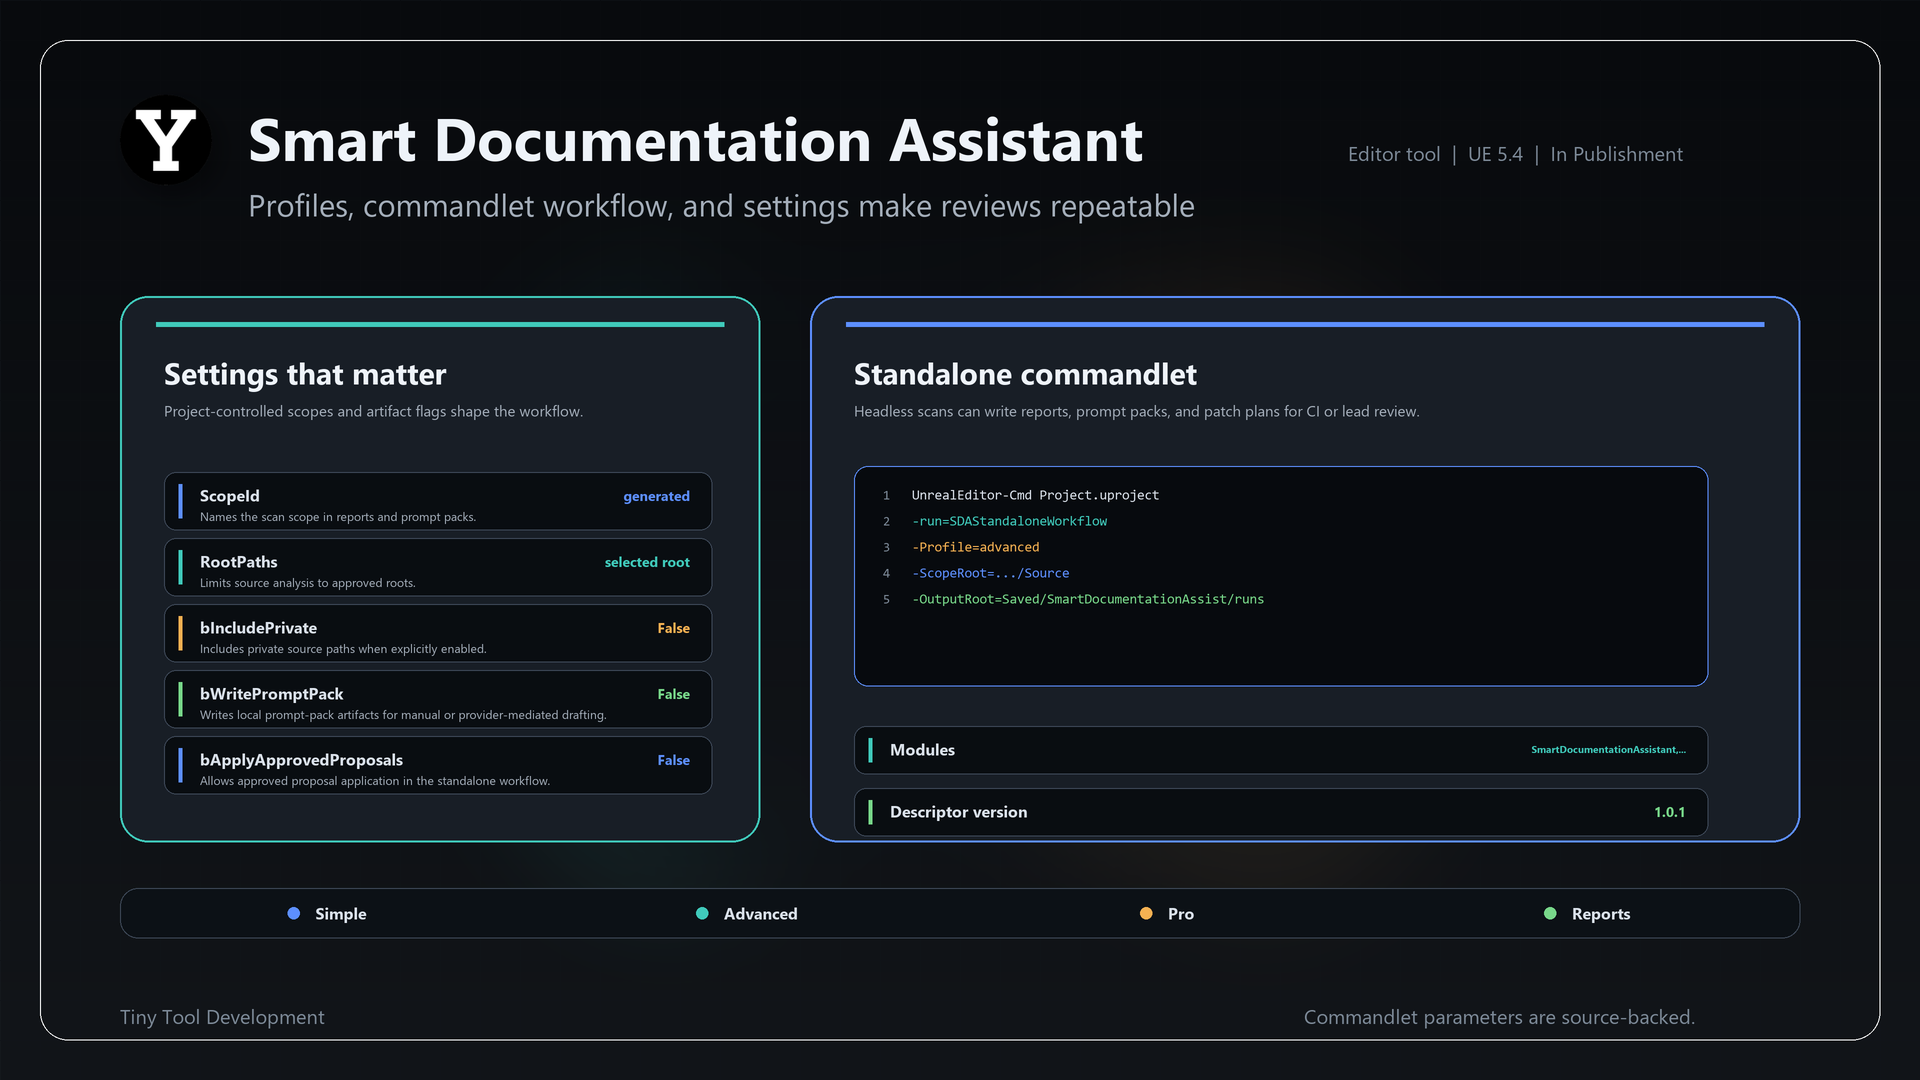This screenshot has width=1920, height=1080.
Task: Select the RootPaths setting row
Action: tap(438, 567)
